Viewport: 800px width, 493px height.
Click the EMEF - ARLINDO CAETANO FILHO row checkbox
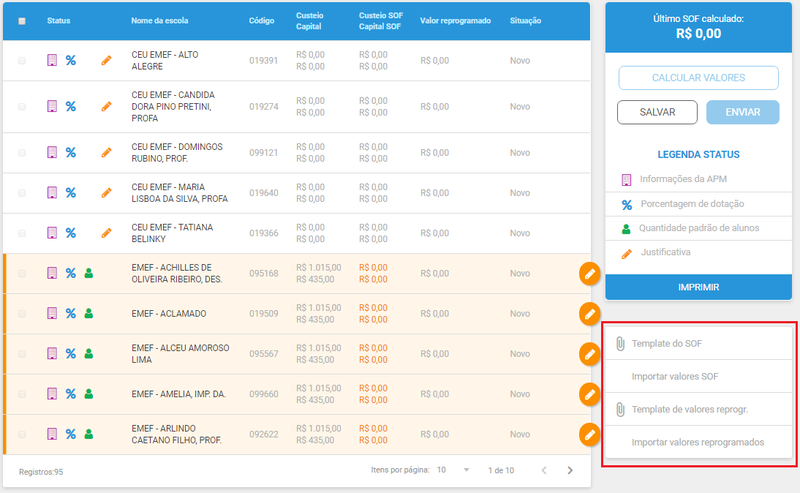pyautogui.click(x=22, y=434)
